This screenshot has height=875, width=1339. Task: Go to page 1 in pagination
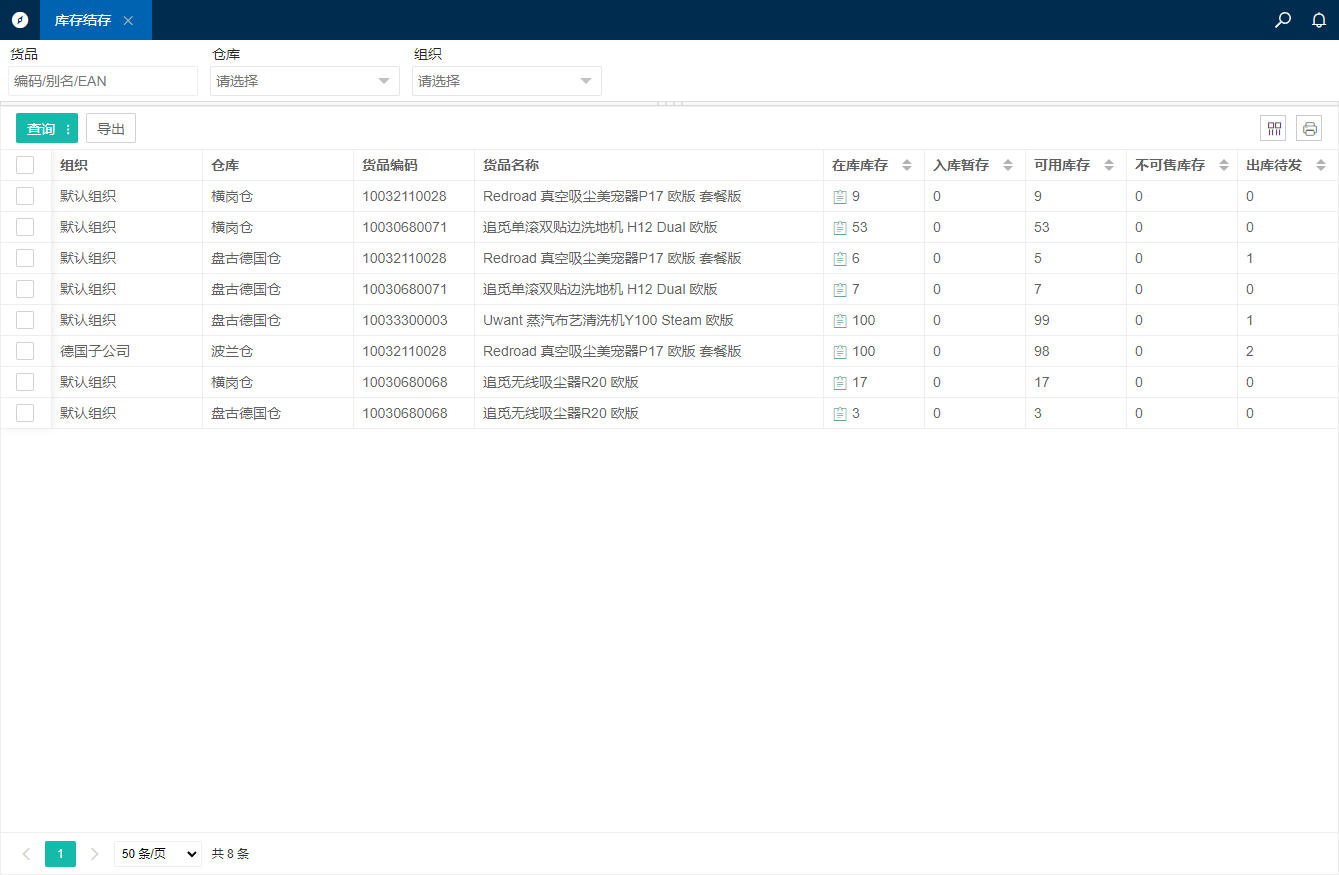pyautogui.click(x=60, y=854)
